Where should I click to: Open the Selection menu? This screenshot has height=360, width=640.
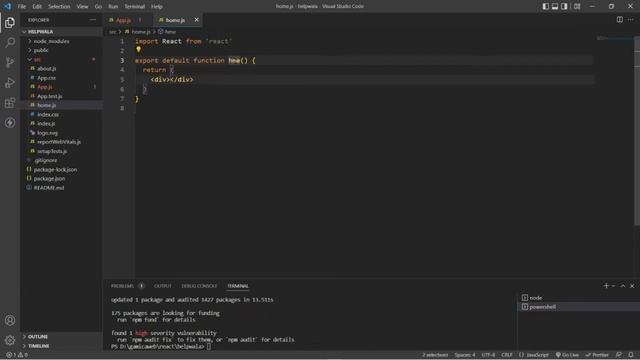coord(59,6)
